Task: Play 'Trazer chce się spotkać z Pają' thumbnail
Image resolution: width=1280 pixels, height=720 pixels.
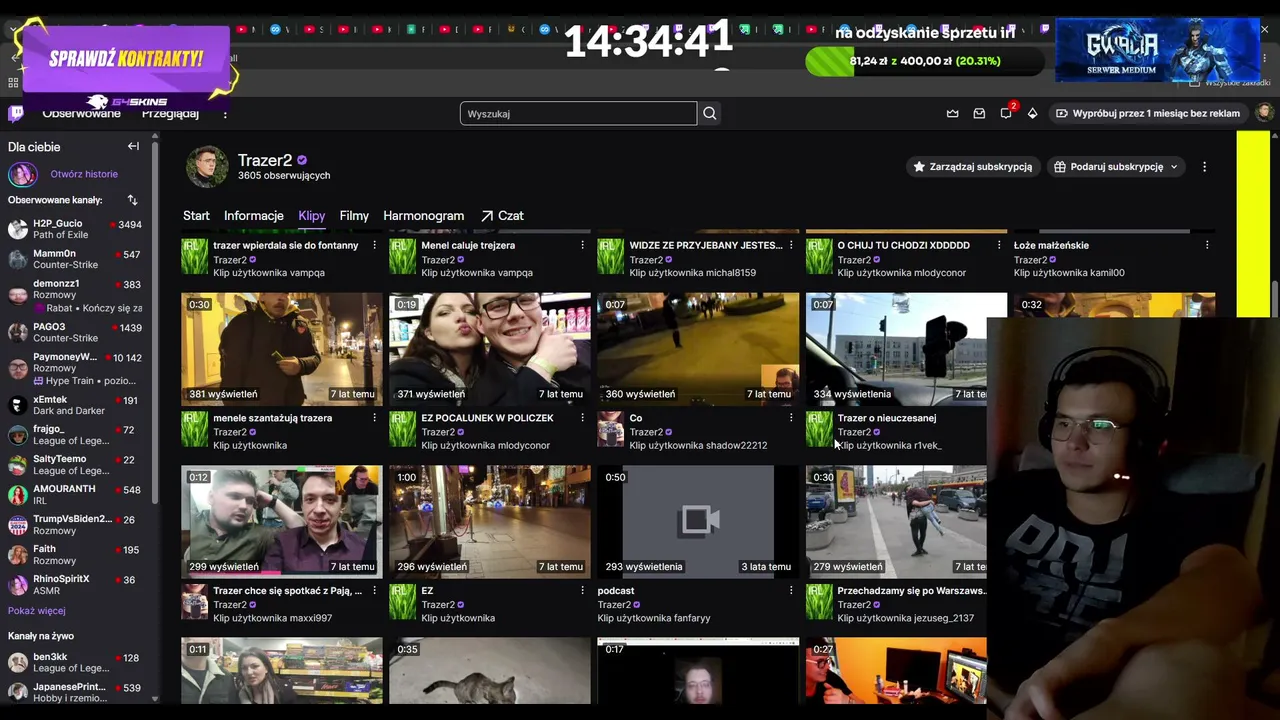Action: (282, 522)
